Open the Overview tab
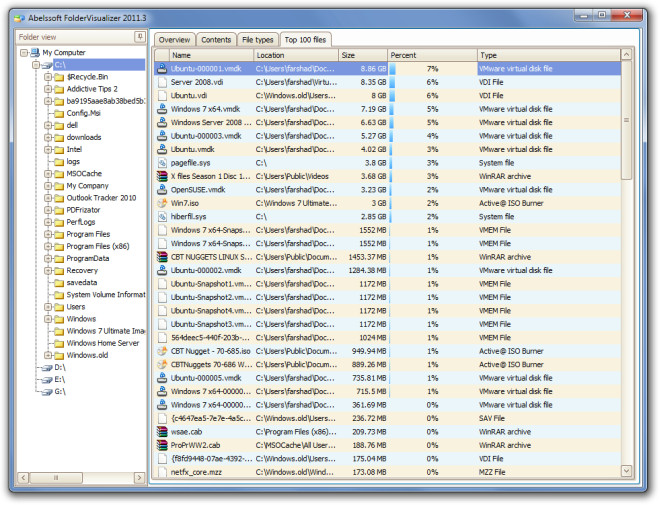This screenshot has width=660, height=505. tap(175, 40)
